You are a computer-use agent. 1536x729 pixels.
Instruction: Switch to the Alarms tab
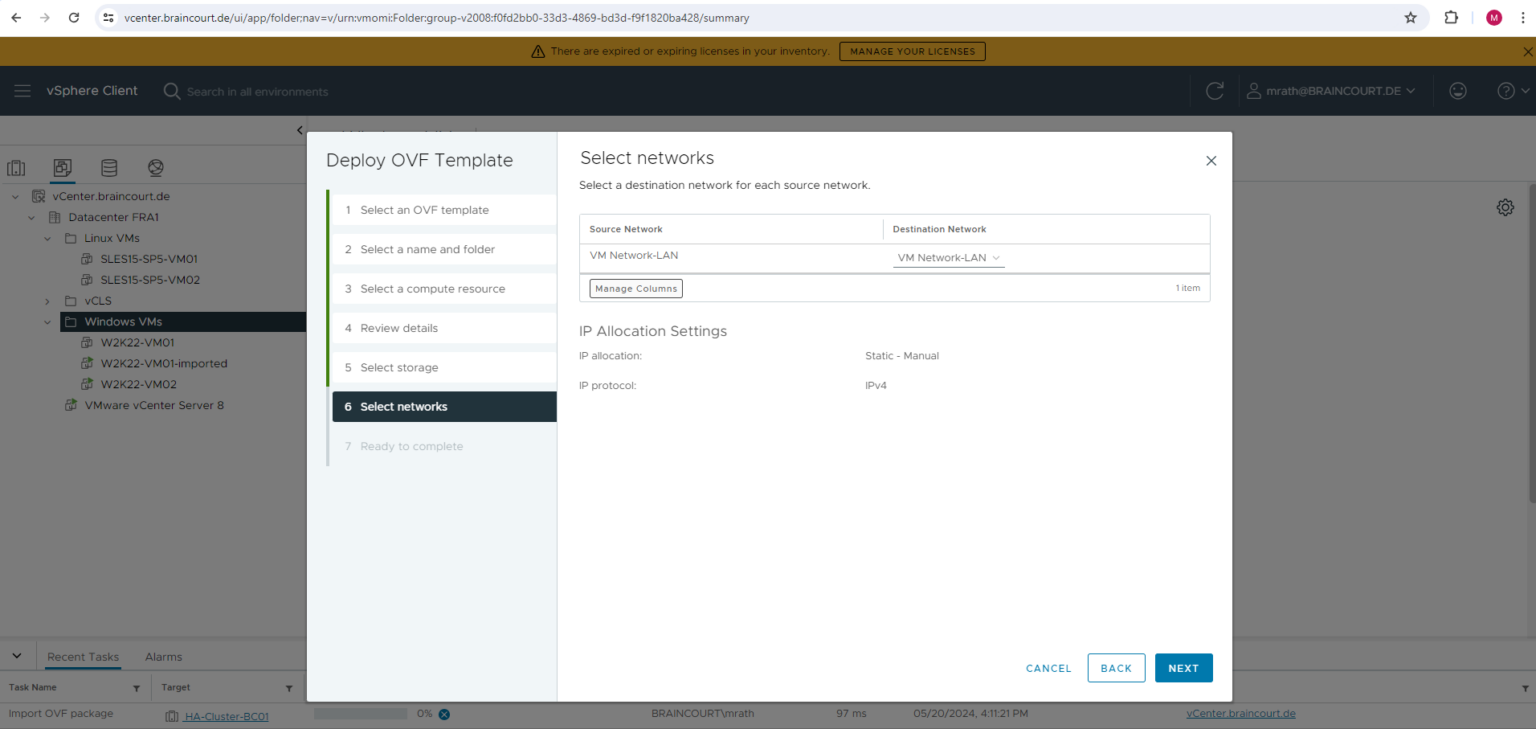[x=163, y=656]
